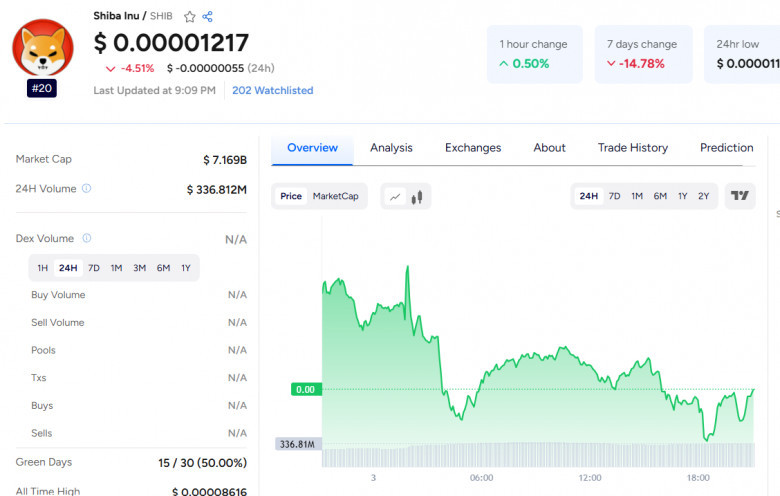Open the 202 Watchlisted link
The image size is (780, 496).
coord(273,91)
